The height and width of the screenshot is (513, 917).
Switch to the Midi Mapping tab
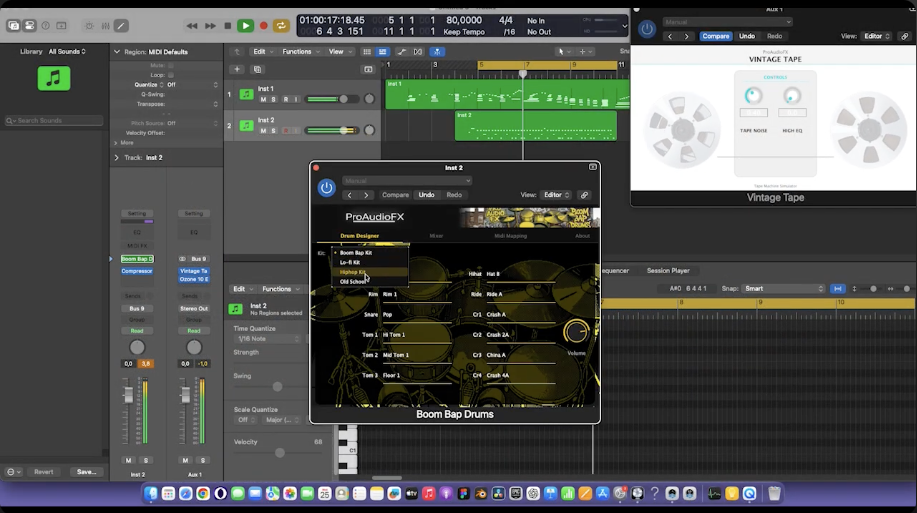coord(511,236)
